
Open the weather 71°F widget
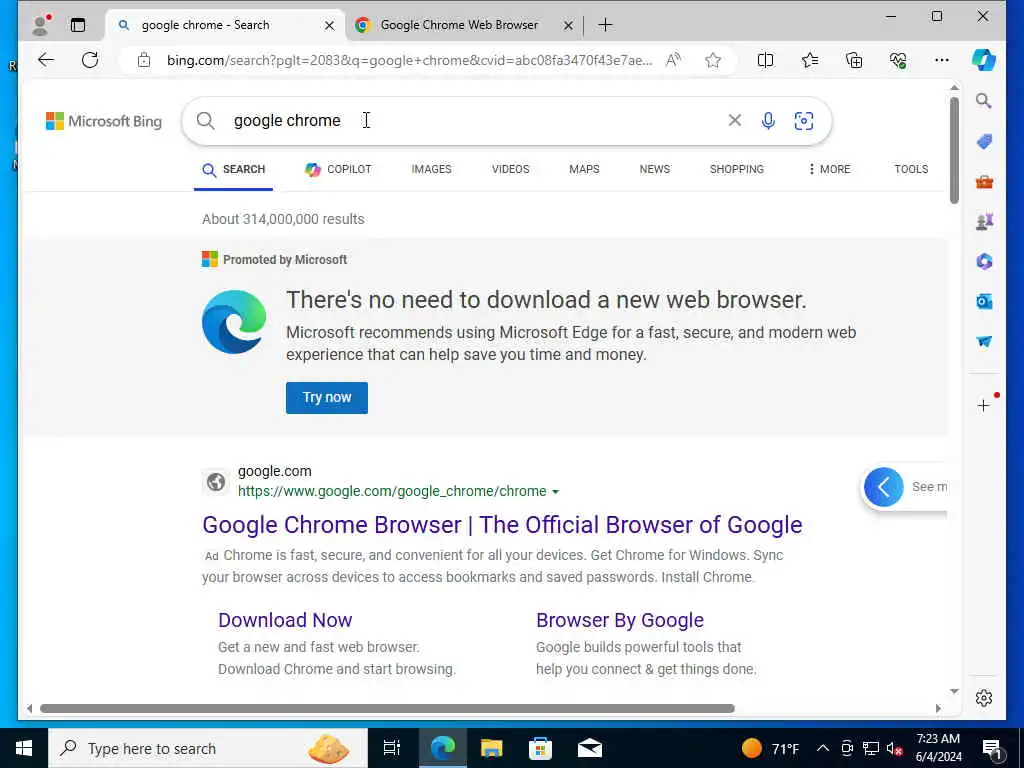[x=771, y=748]
